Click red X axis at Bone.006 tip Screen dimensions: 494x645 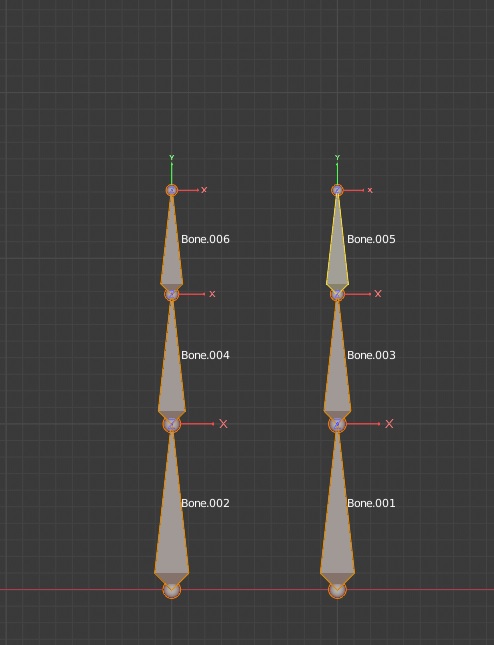pyautogui.click(x=192, y=190)
